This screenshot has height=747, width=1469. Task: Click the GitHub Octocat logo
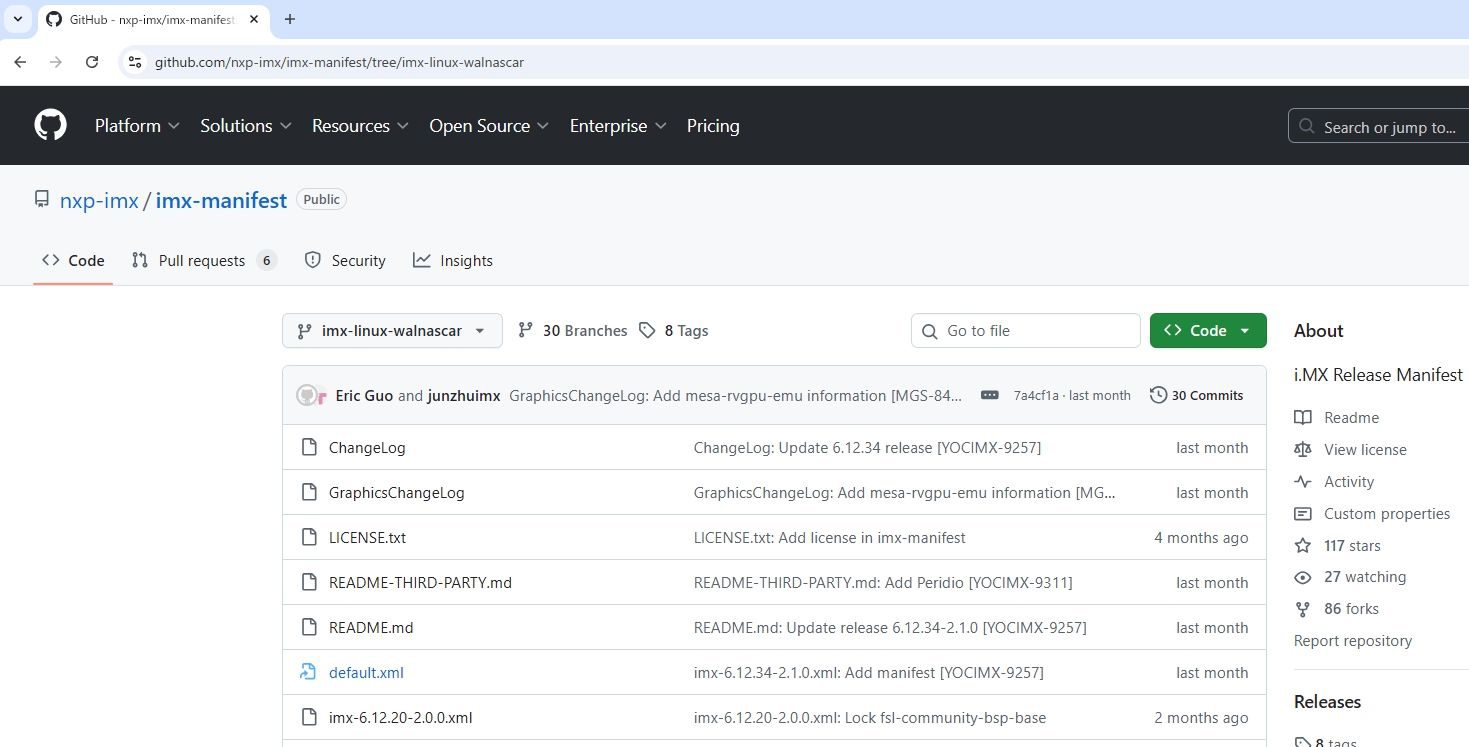50,125
